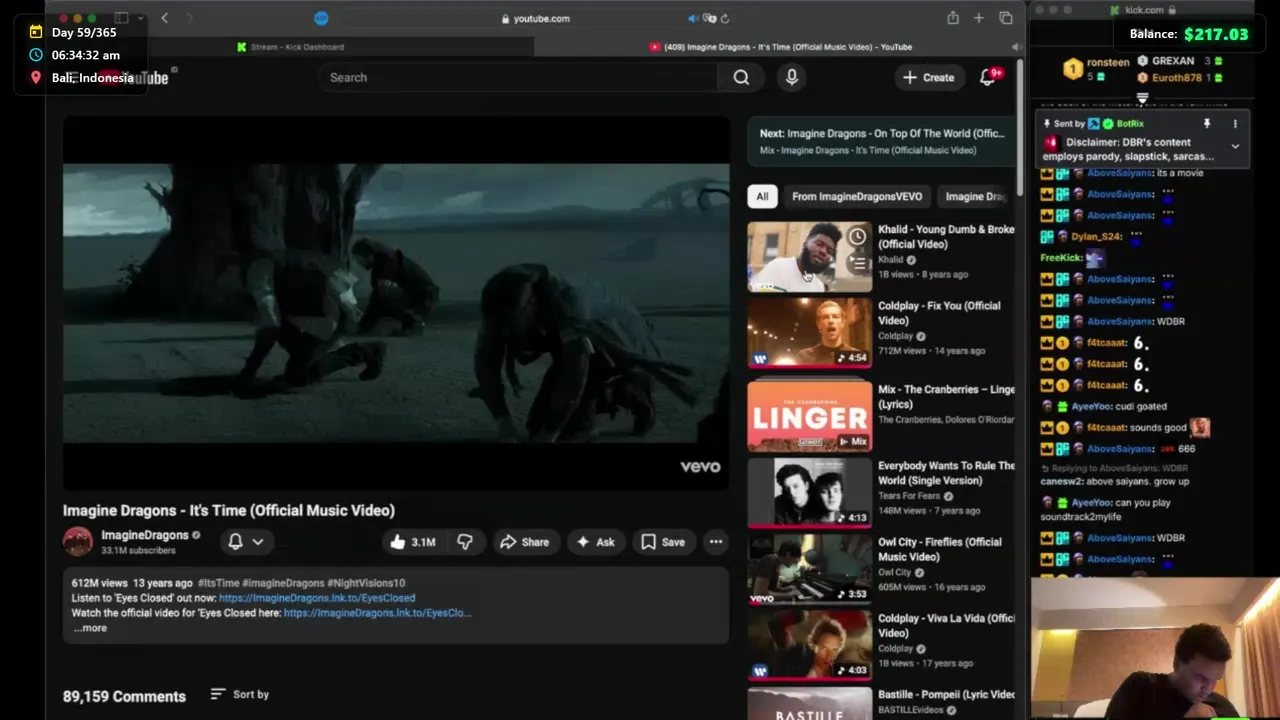Activate the voice search microphone
The width and height of the screenshot is (1280, 720).
[x=792, y=77]
